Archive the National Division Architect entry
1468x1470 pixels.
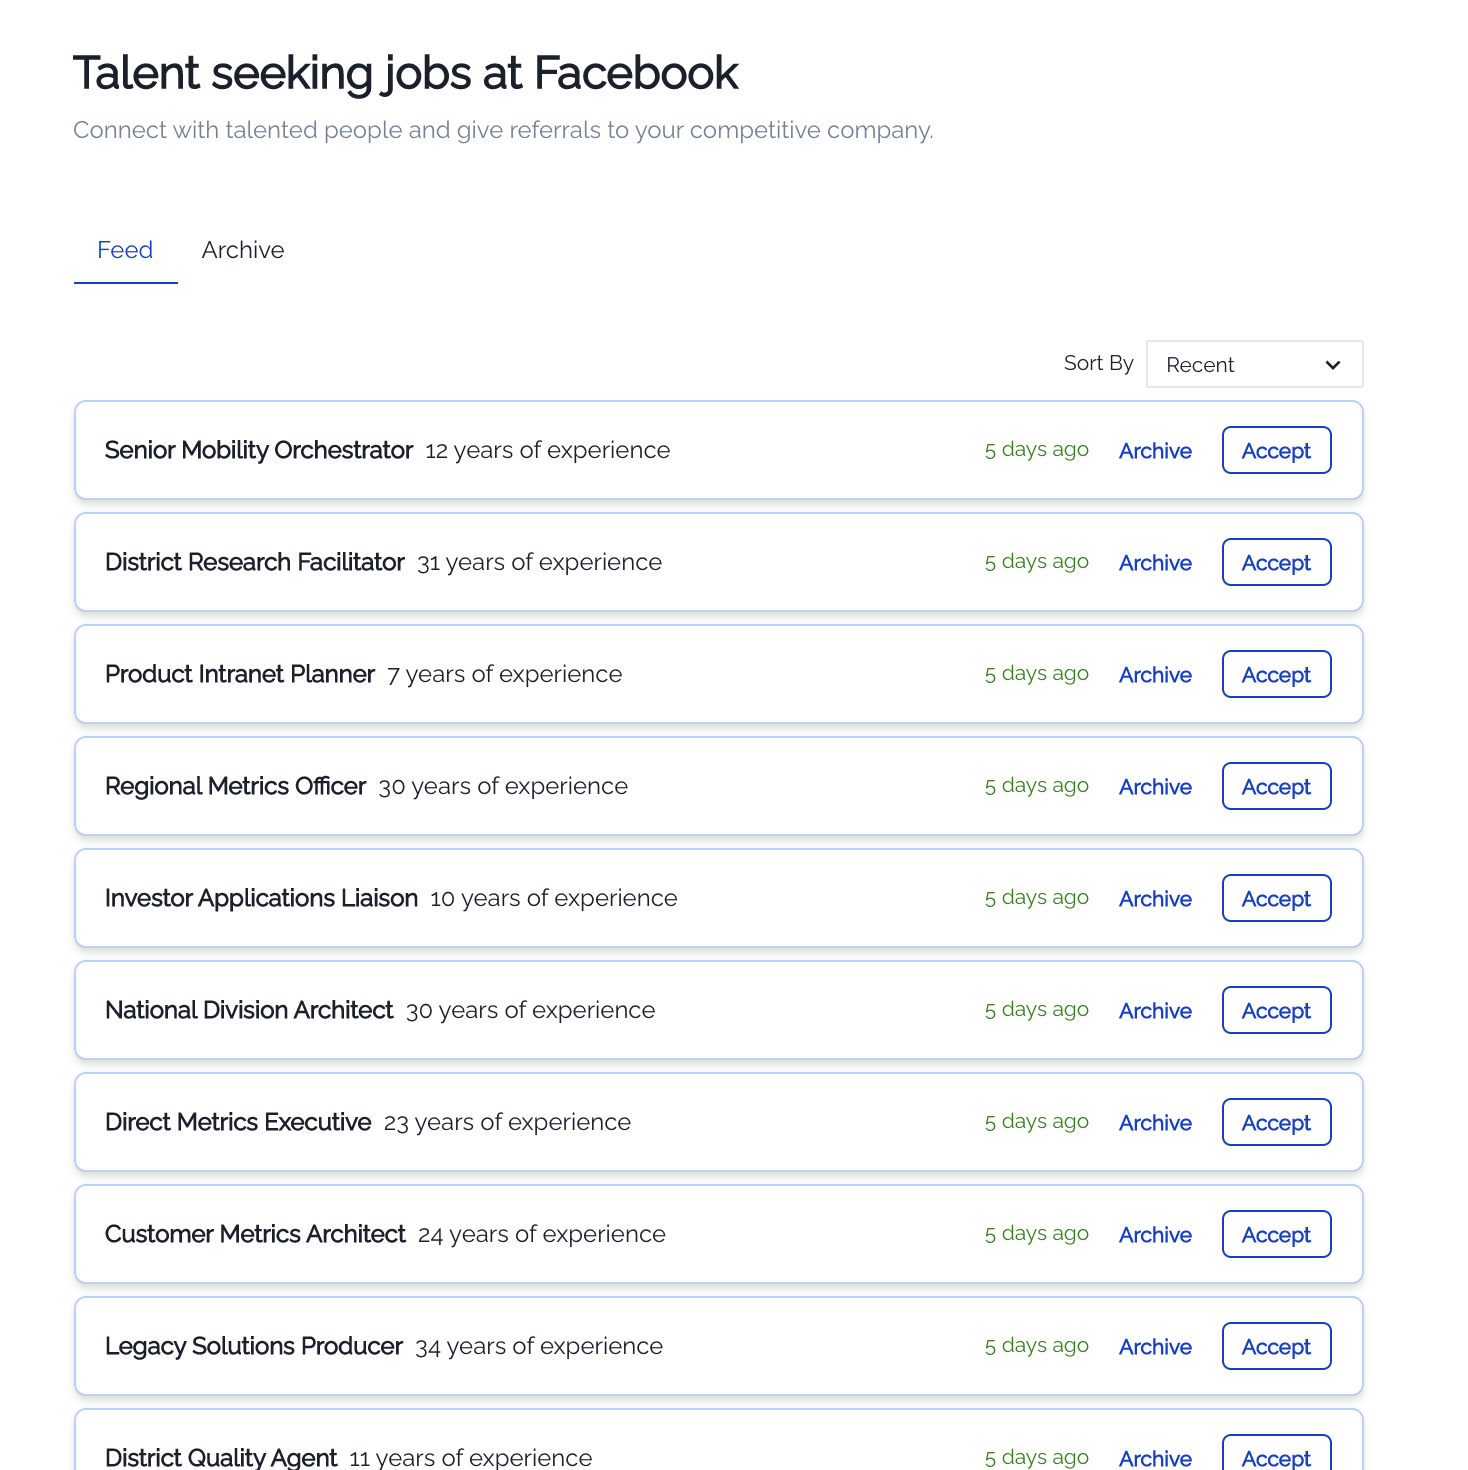click(x=1155, y=1011)
